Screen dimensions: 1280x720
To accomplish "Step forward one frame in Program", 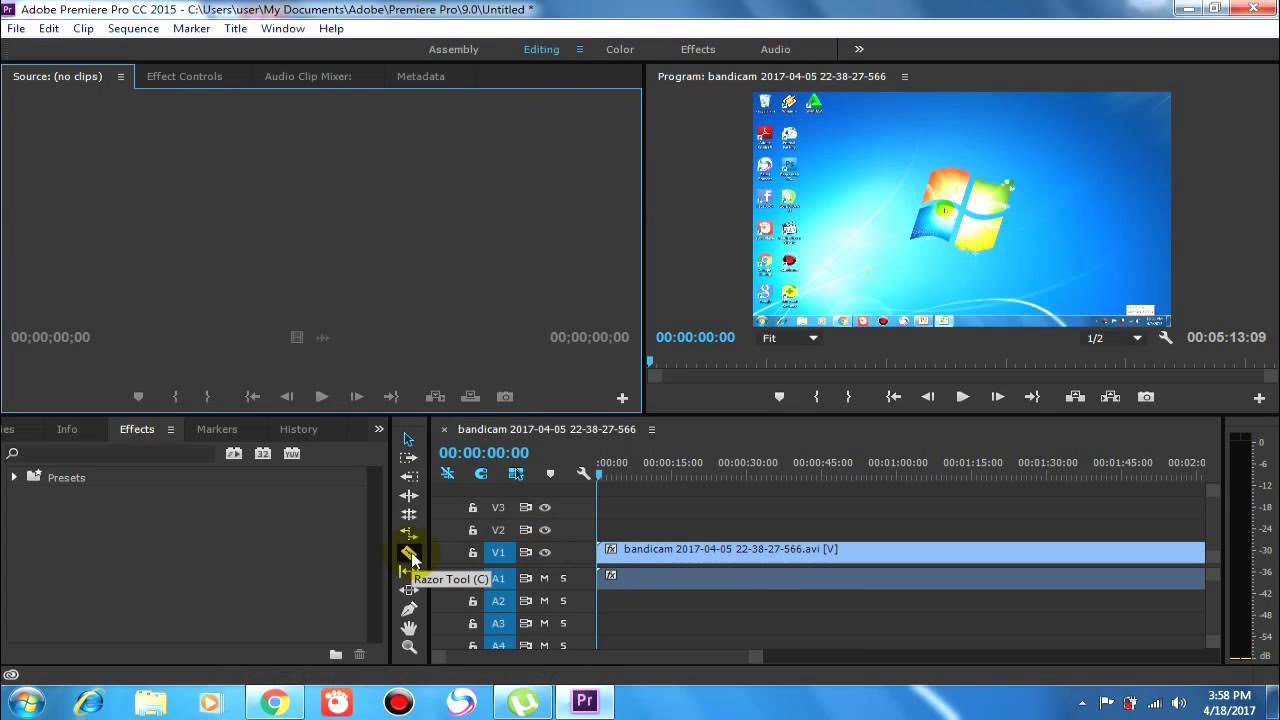I will pyautogui.click(x=997, y=397).
